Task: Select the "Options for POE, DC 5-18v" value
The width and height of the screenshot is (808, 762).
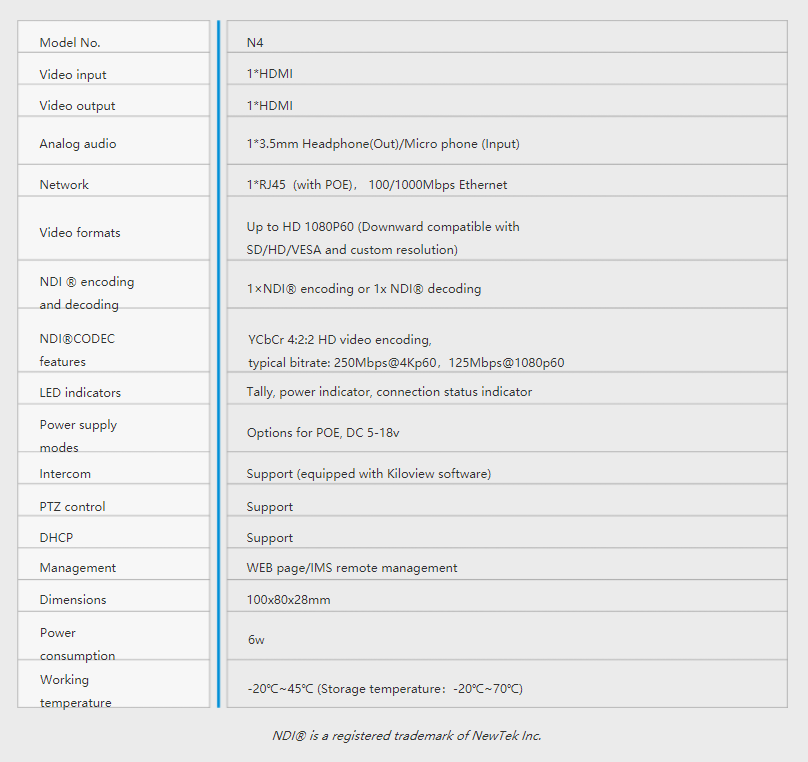Action: tap(323, 432)
